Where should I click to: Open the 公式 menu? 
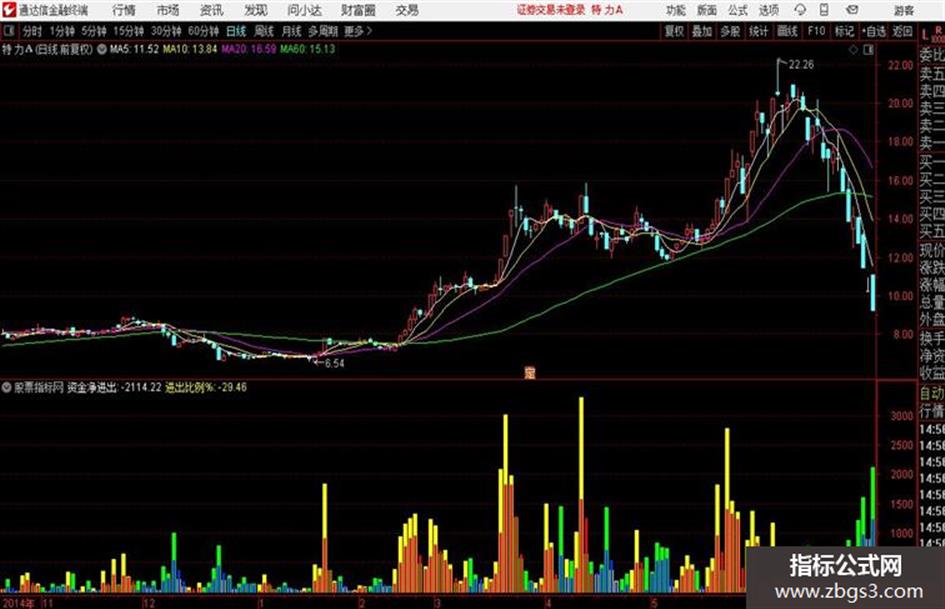pyautogui.click(x=738, y=10)
